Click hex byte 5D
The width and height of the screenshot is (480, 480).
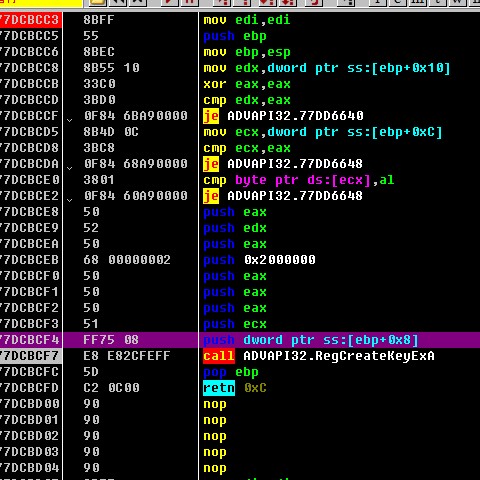point(91,372)
